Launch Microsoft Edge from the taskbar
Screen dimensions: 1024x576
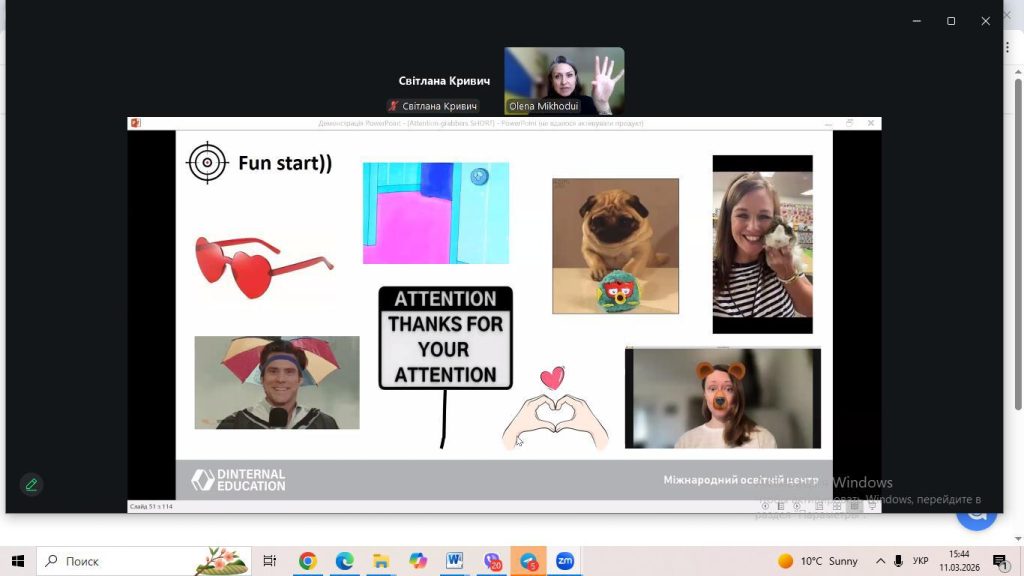click(x=345, y=561)
